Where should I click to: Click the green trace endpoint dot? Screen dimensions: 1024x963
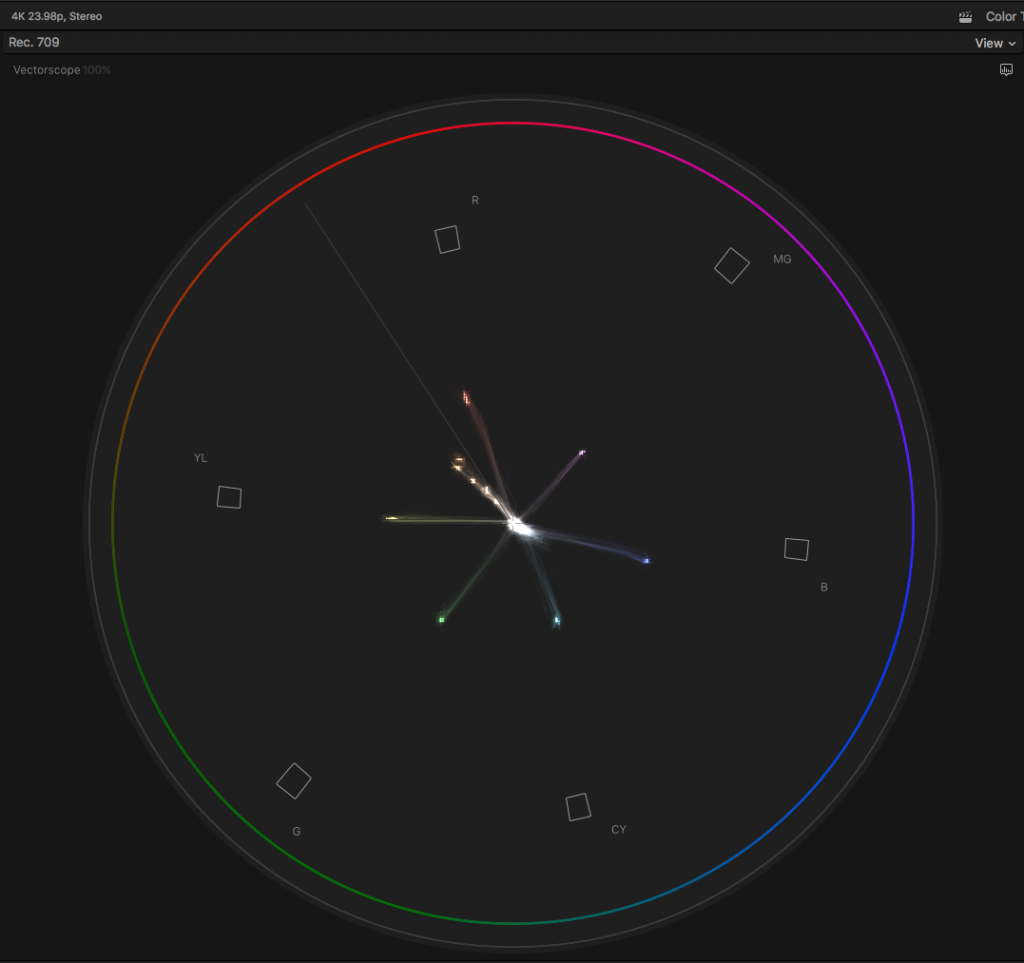(x=441, y=620)
